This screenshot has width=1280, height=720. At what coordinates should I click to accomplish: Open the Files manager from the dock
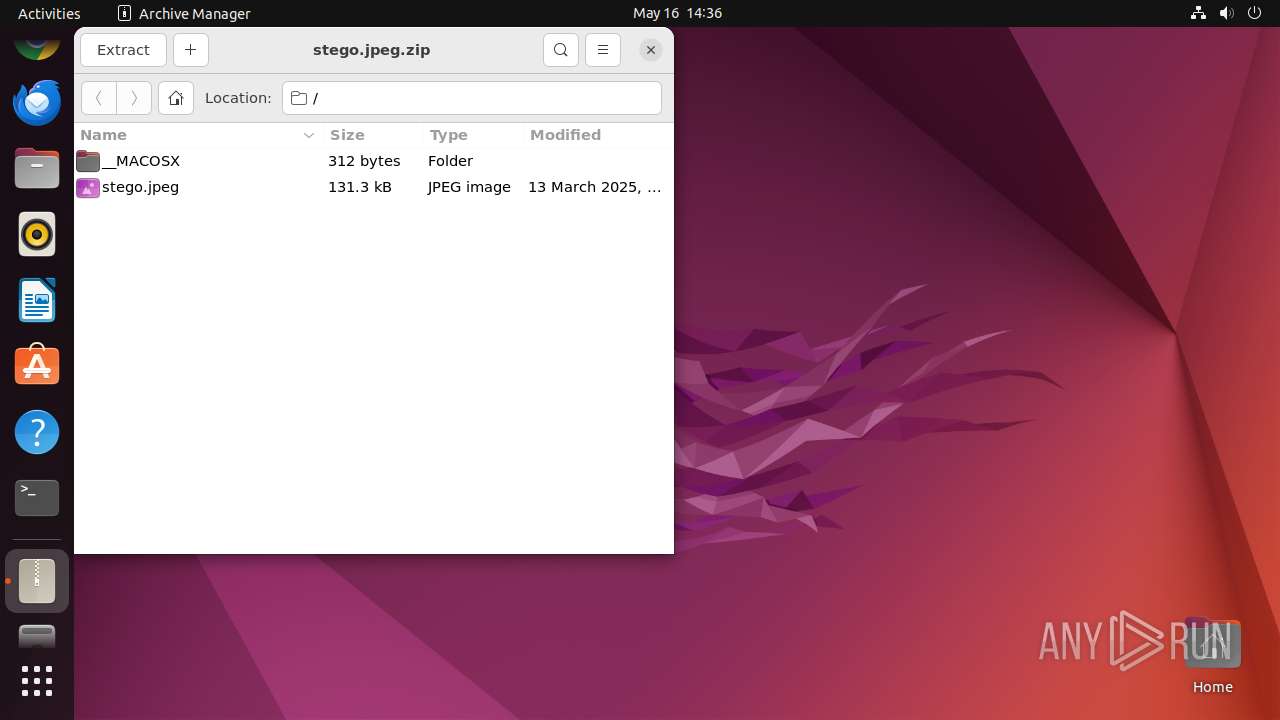tap(37, 168)
